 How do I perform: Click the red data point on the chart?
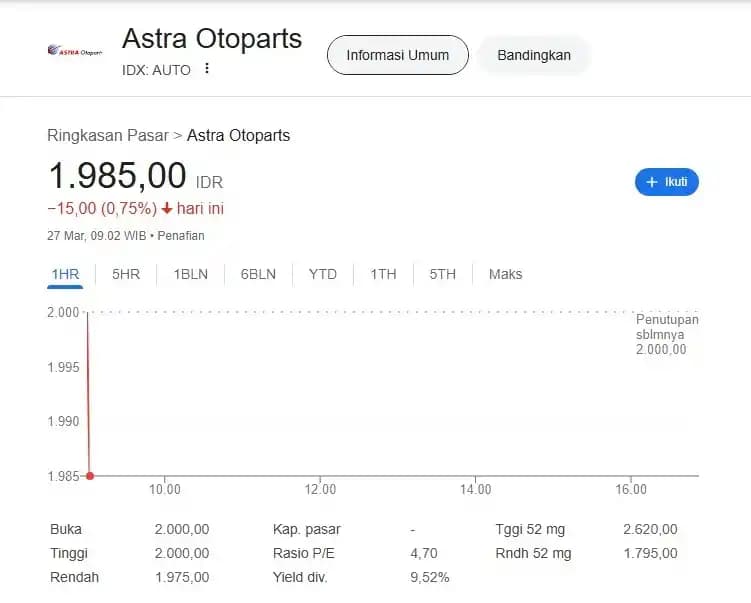coord(90,476)
